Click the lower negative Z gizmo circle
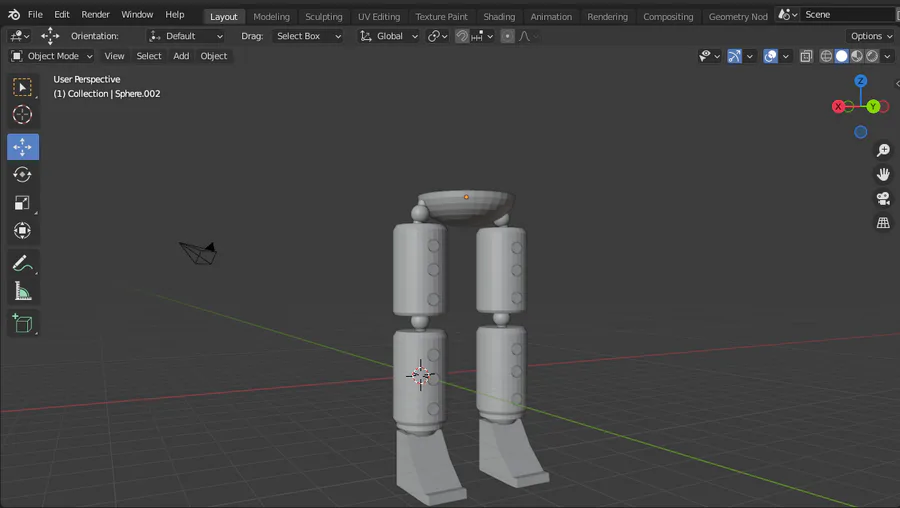 860,132
